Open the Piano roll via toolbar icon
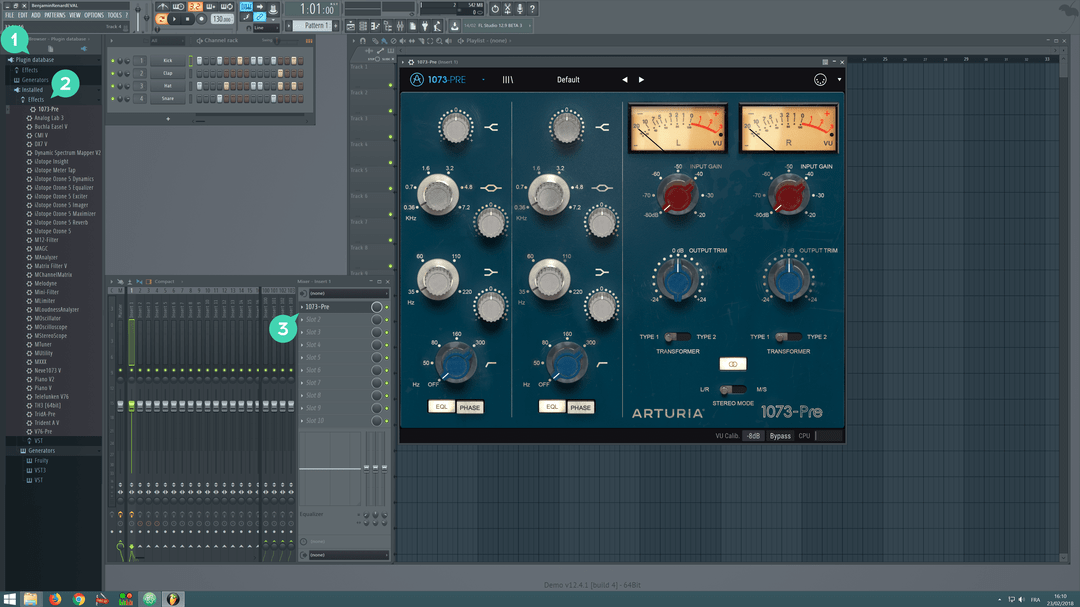 375,25
